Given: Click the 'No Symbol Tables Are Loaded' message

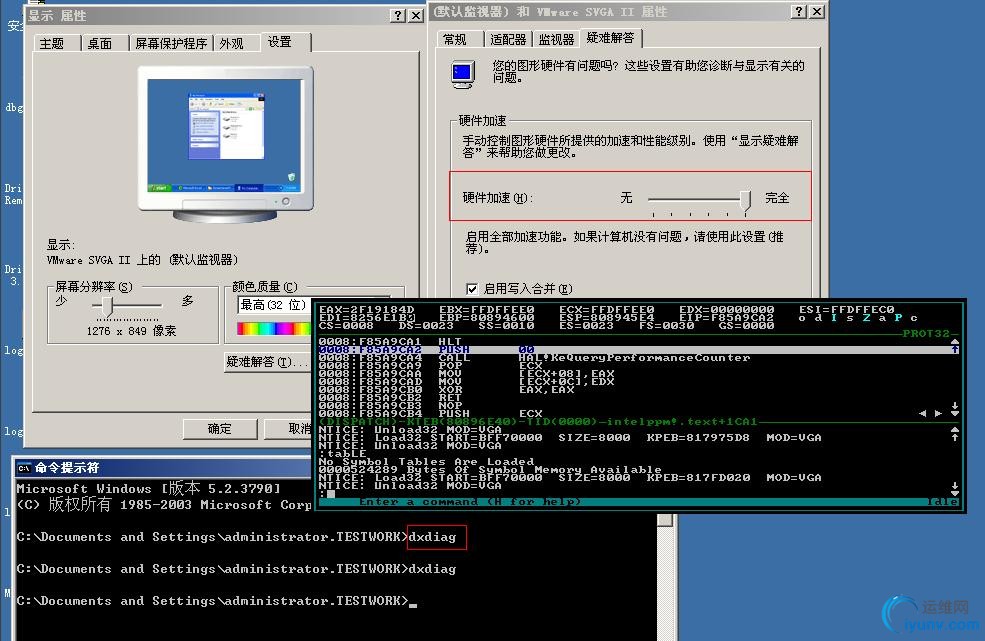Looking at the screenshot, I should coord(427,462).
